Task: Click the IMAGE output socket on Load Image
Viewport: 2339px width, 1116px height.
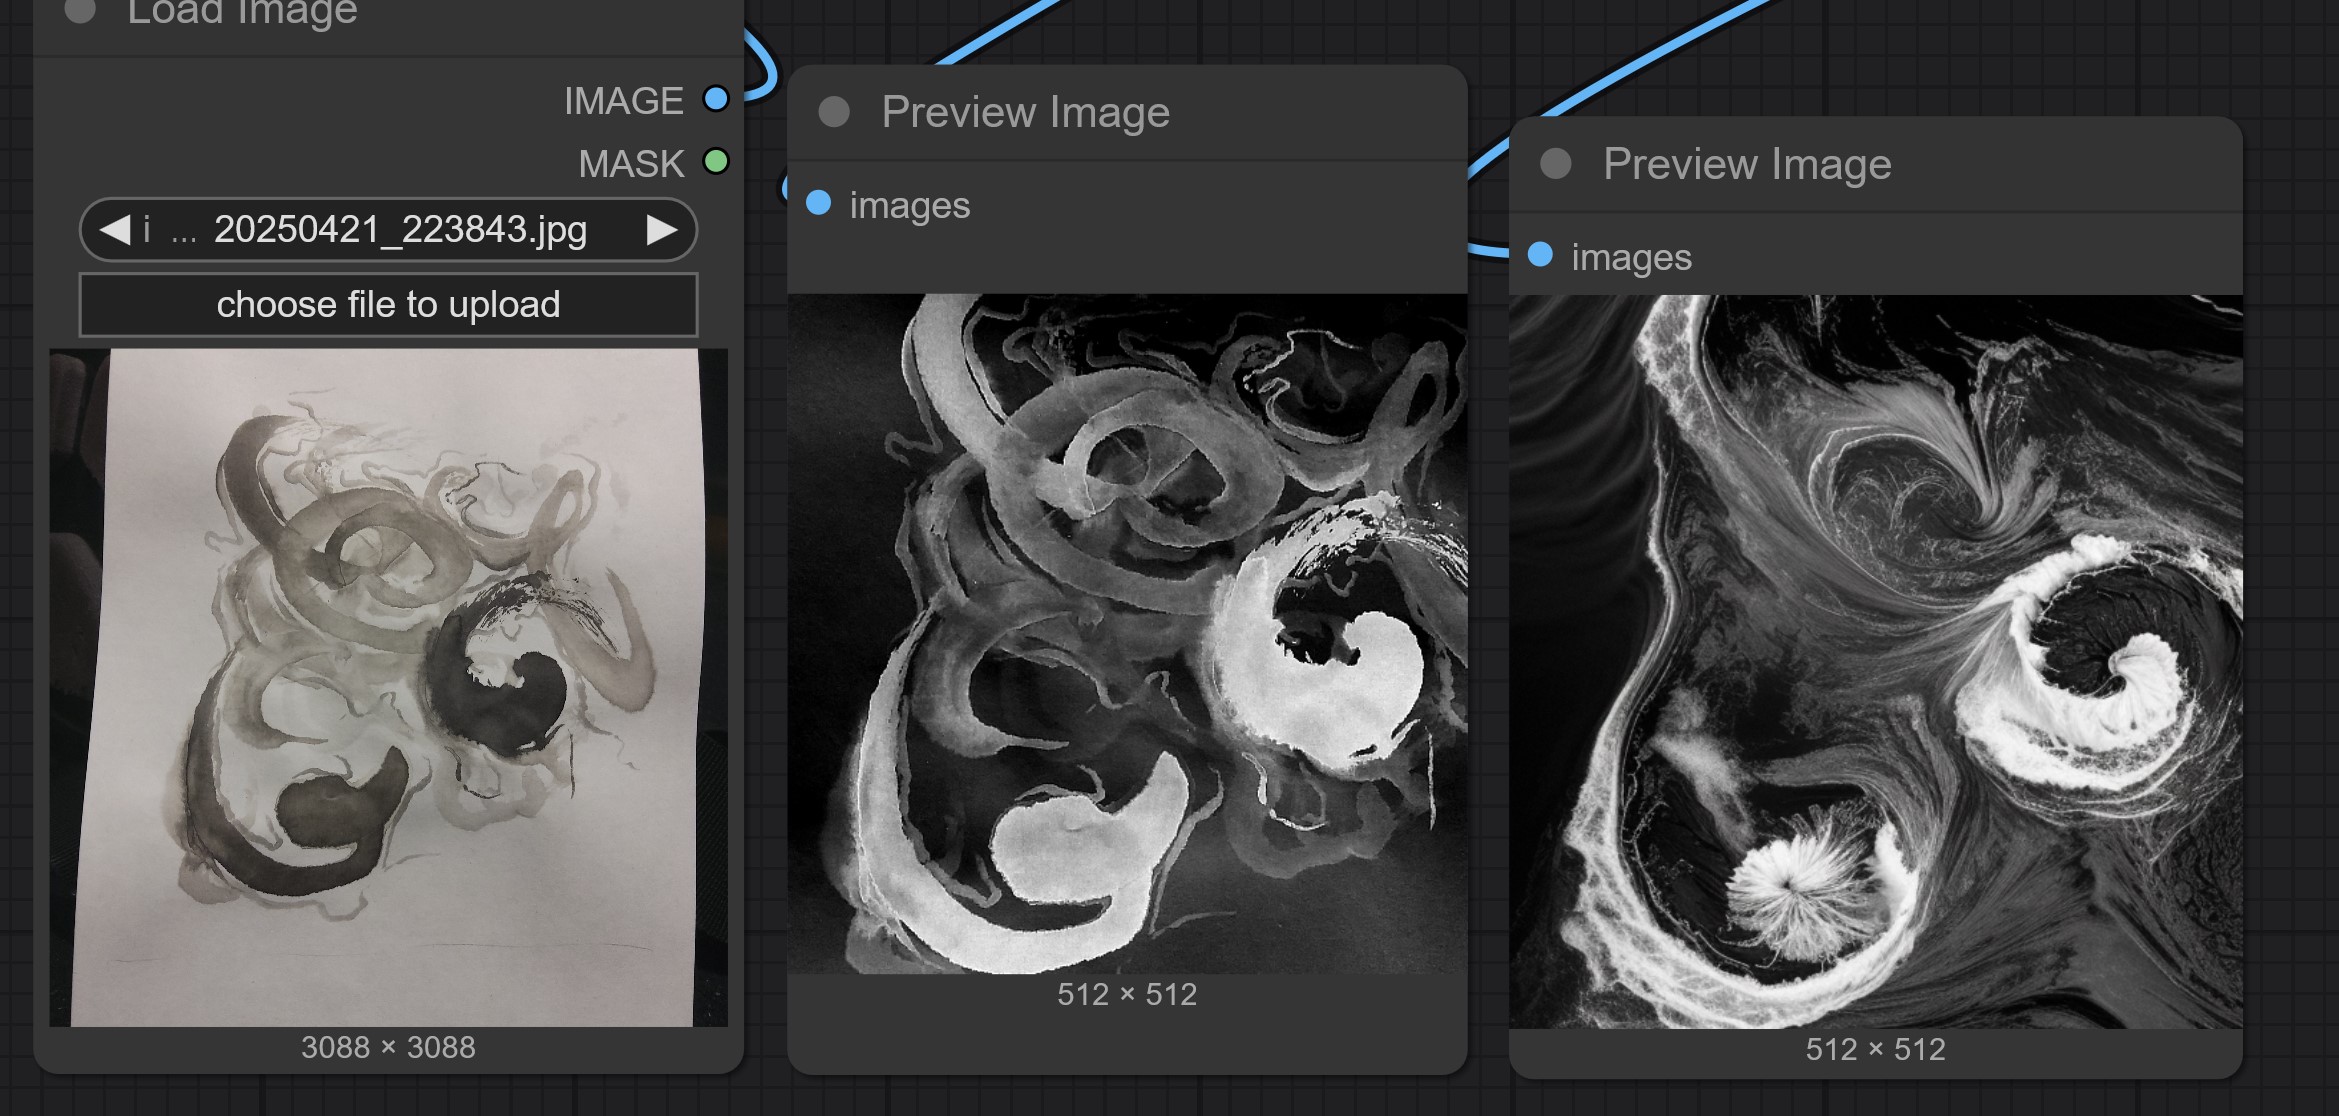Action: 716,99
